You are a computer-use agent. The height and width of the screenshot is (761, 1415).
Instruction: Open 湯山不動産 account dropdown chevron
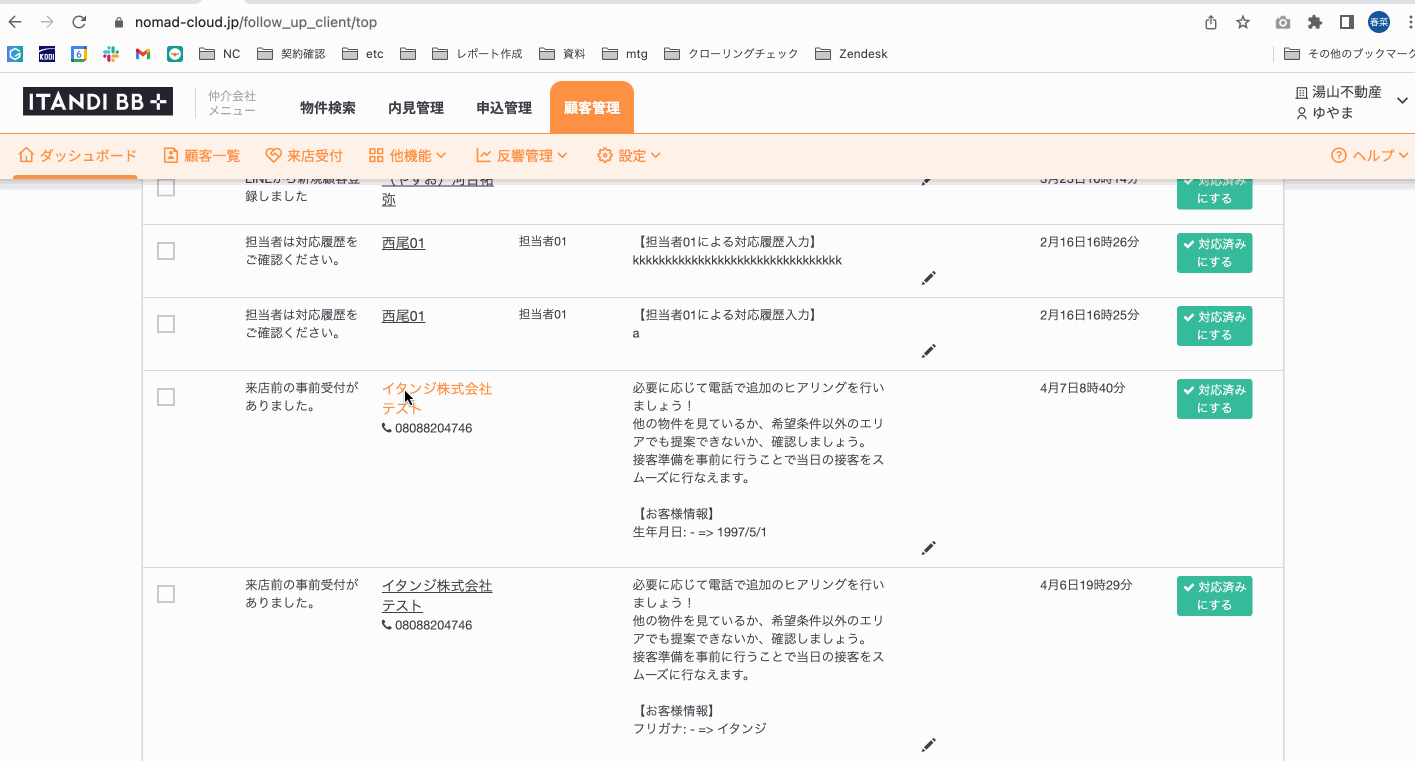1402,100
